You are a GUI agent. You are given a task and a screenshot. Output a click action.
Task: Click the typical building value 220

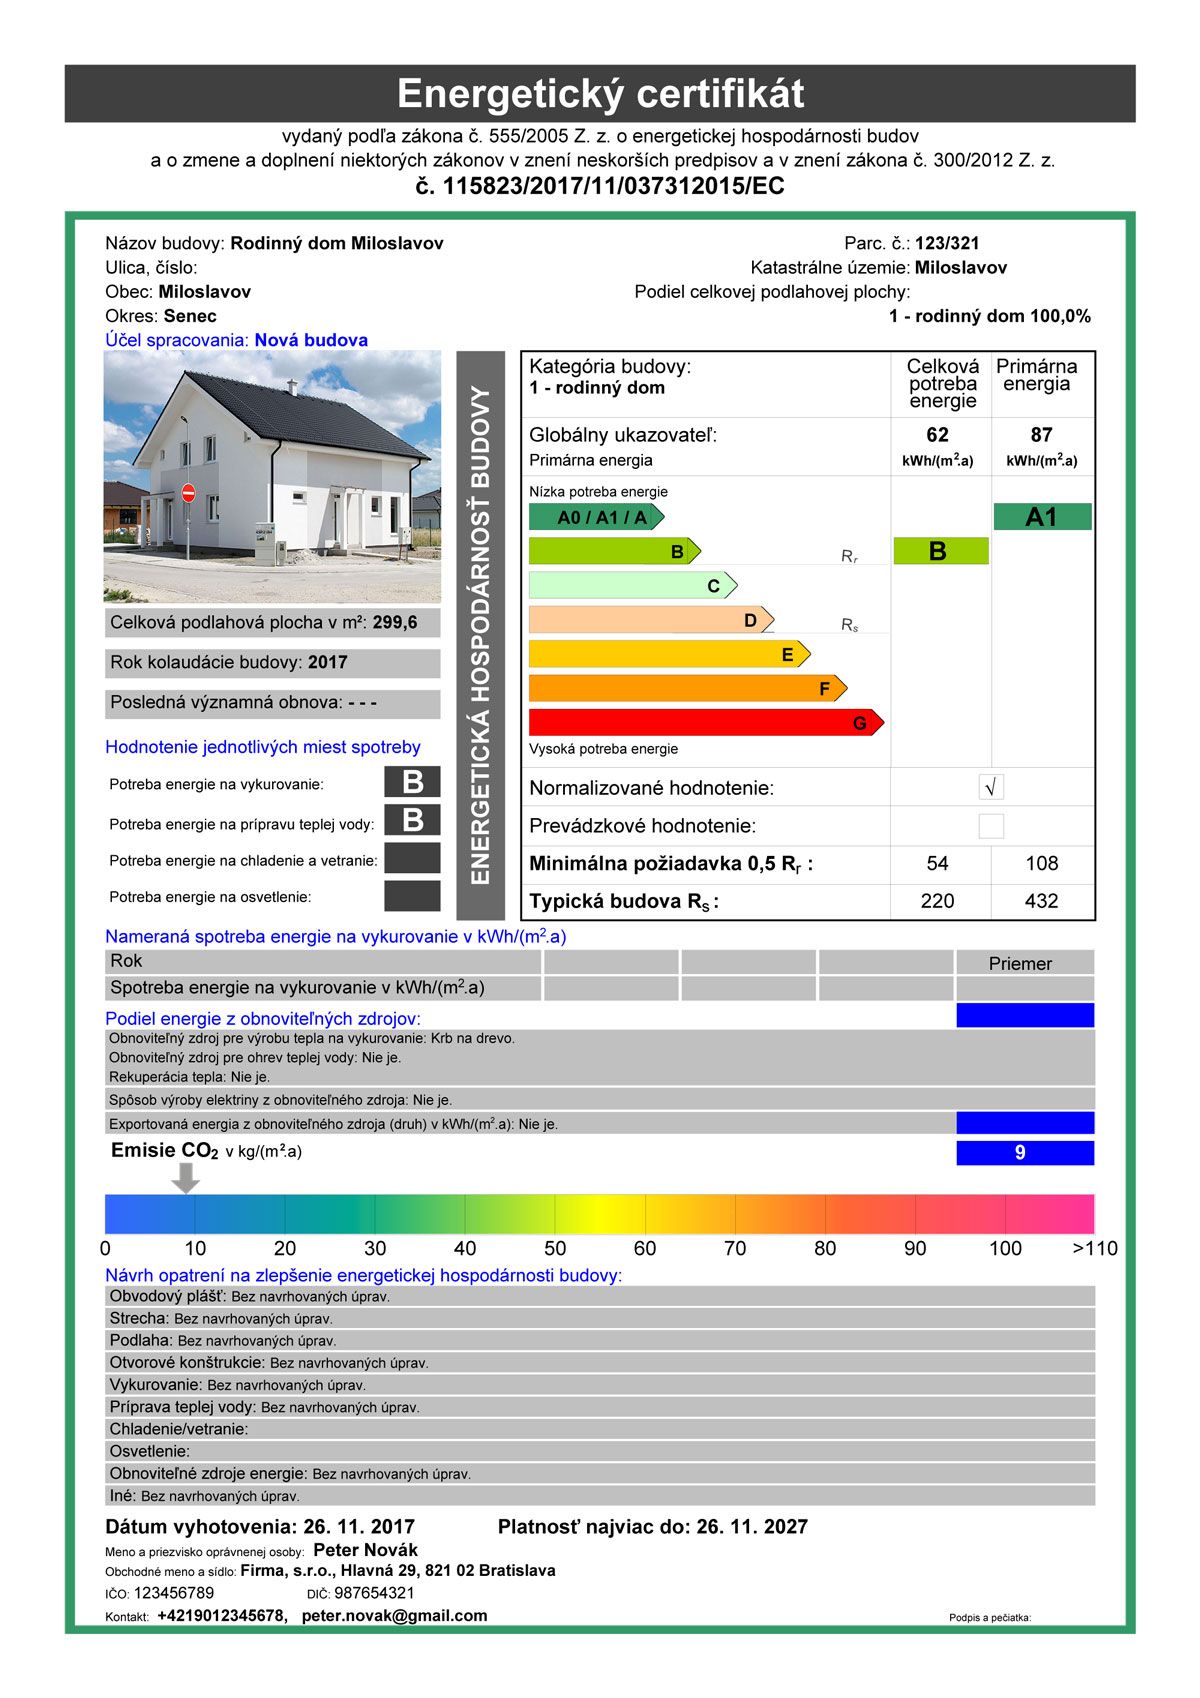point(938,901)
